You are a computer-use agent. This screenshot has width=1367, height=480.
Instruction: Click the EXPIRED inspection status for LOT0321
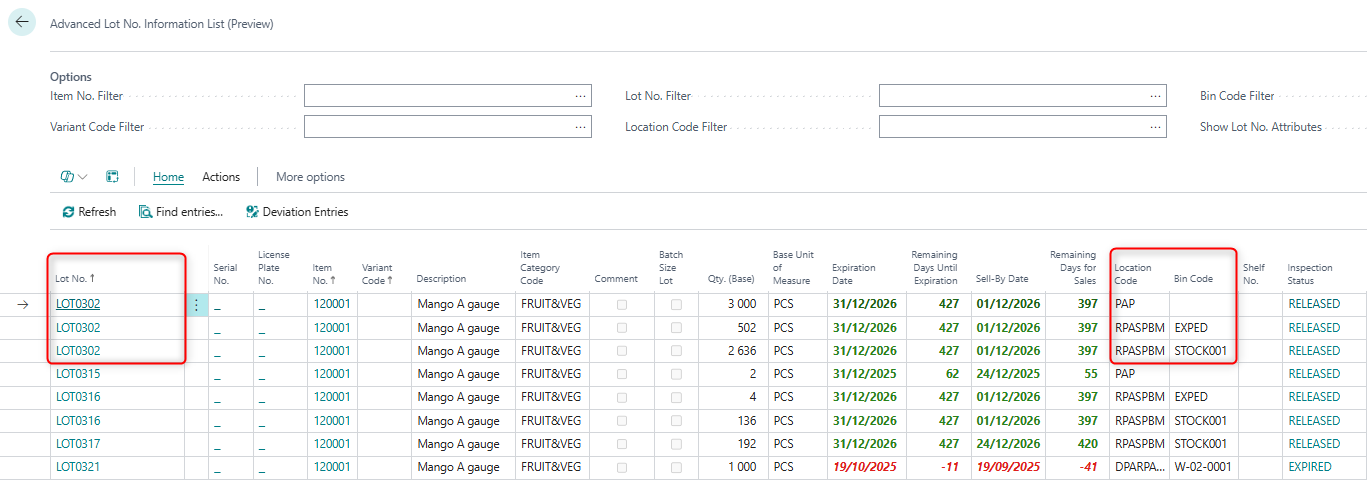(1309, 467)
